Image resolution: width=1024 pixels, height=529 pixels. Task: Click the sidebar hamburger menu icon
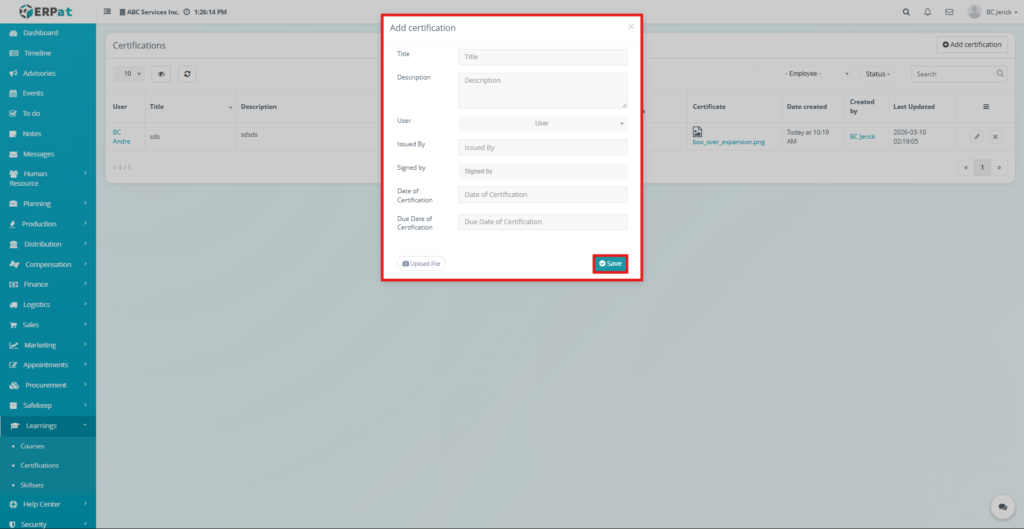tap(107, 12)
